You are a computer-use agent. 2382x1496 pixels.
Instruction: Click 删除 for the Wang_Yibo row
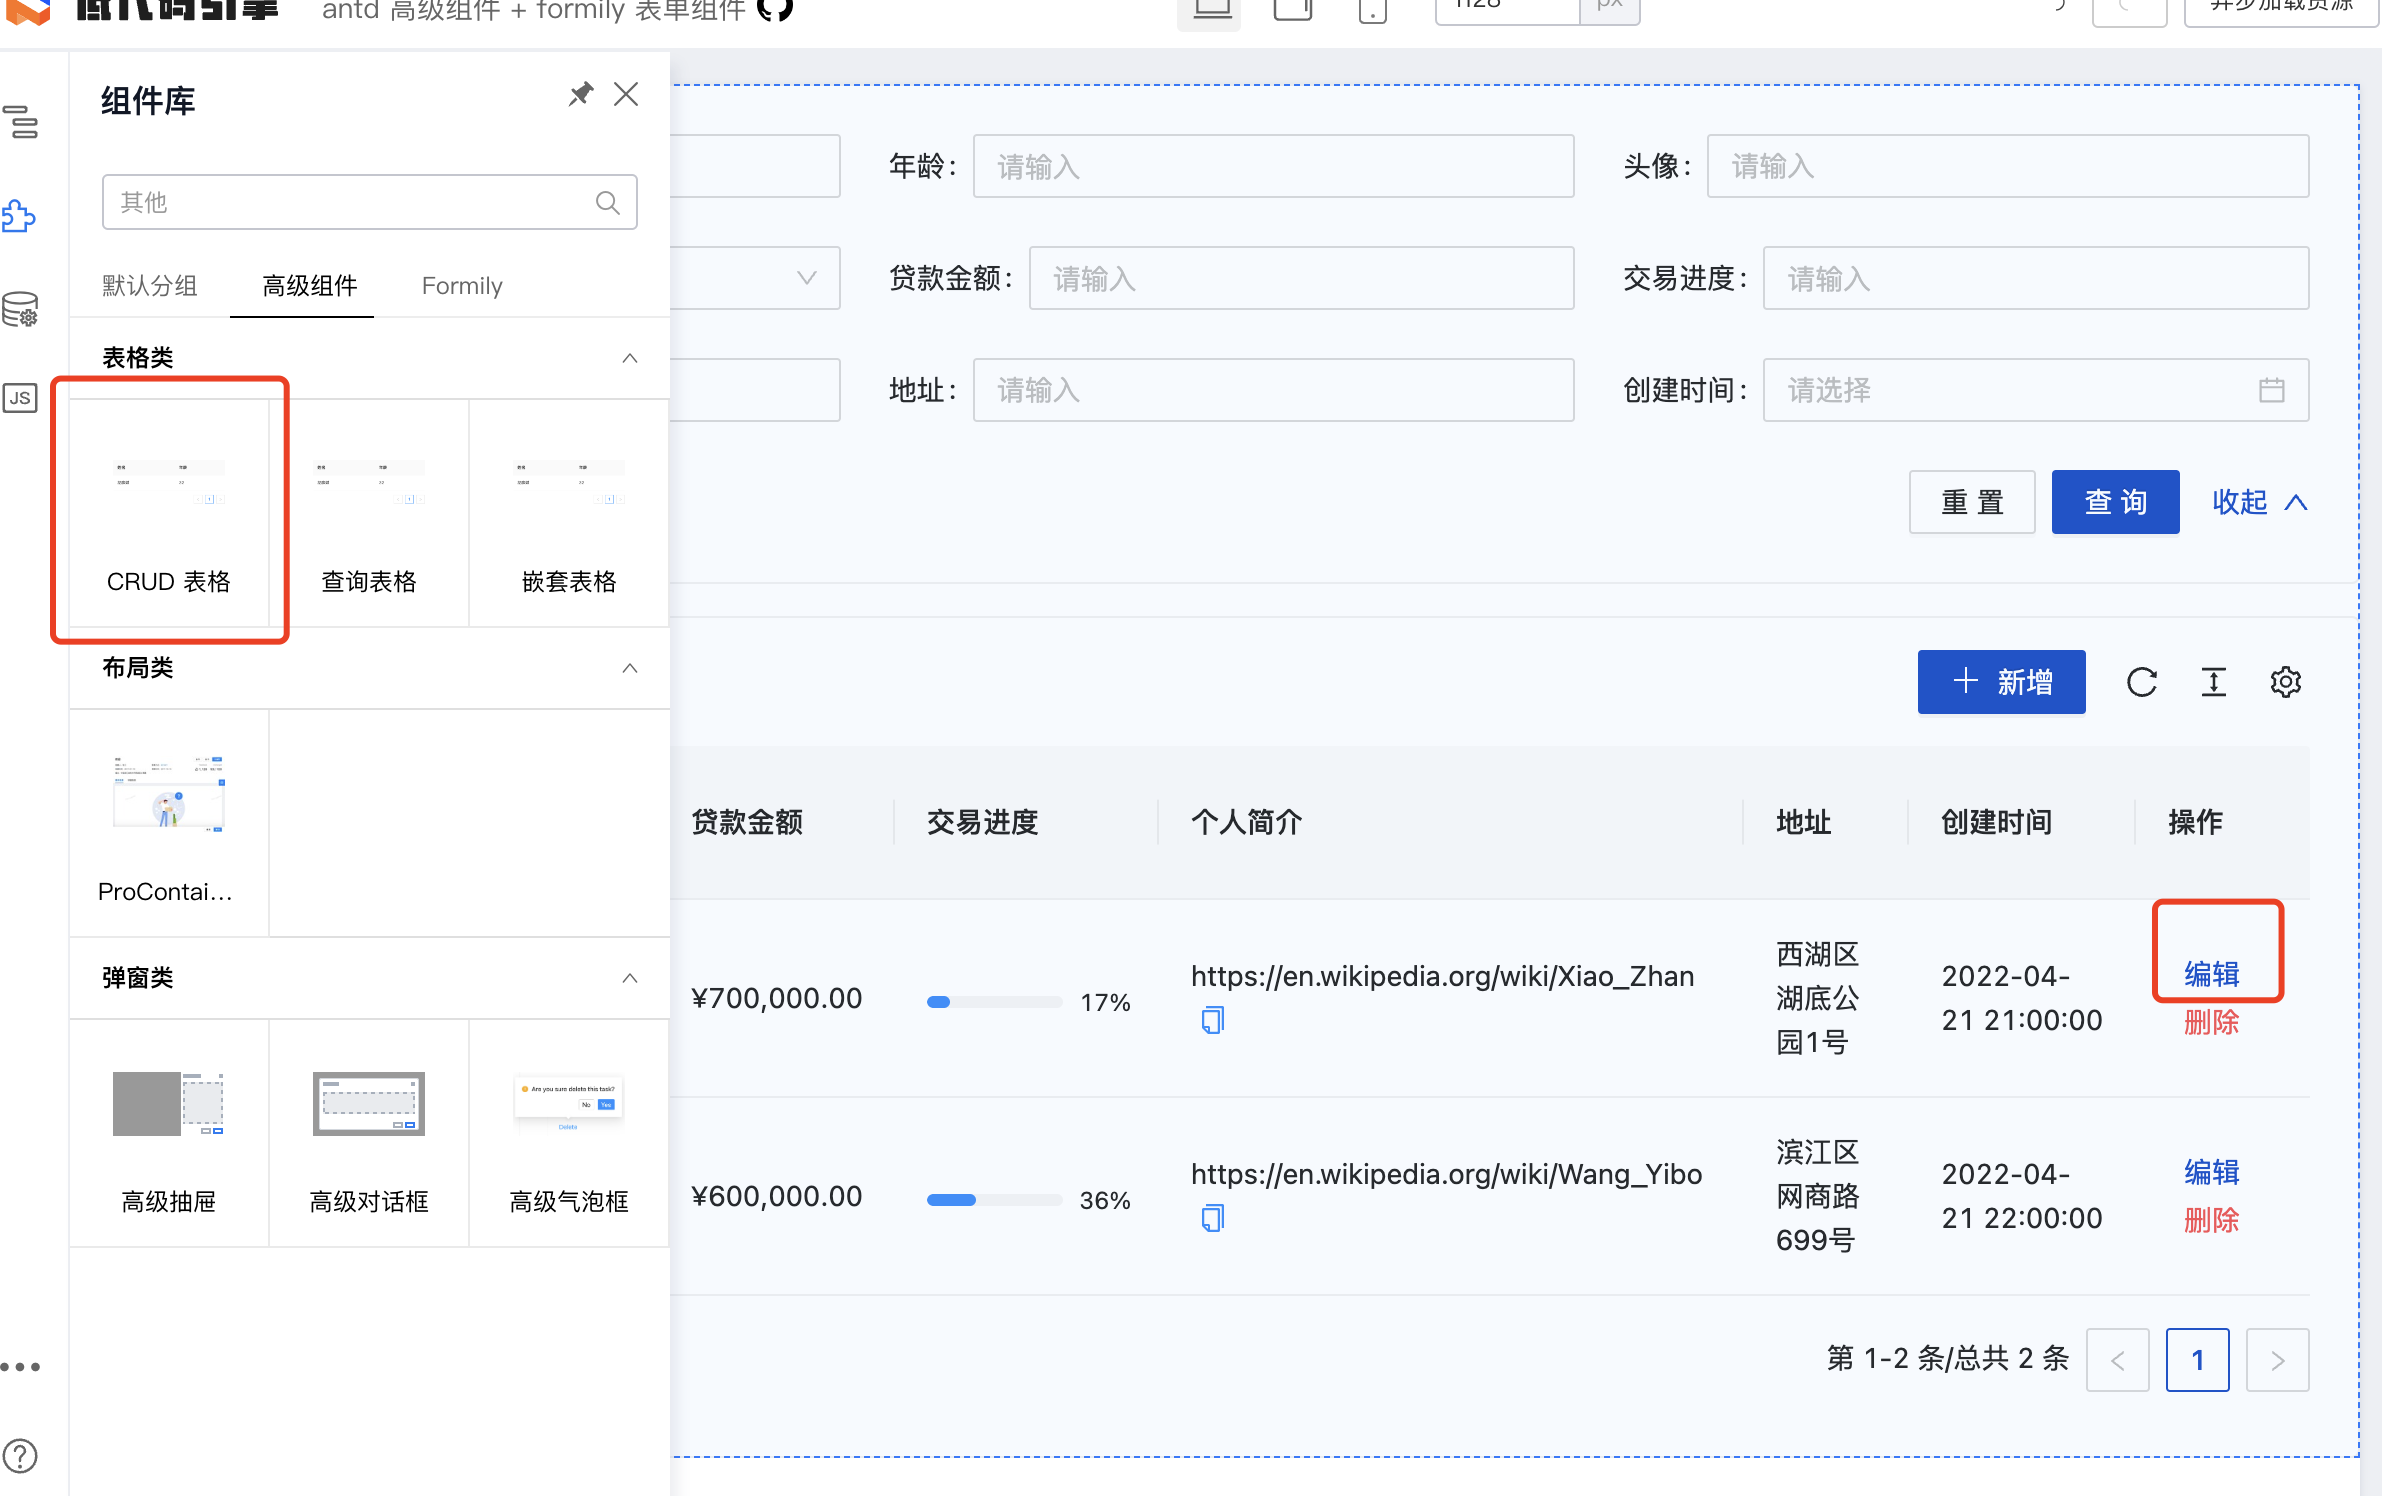[x=2211, y=1220]
